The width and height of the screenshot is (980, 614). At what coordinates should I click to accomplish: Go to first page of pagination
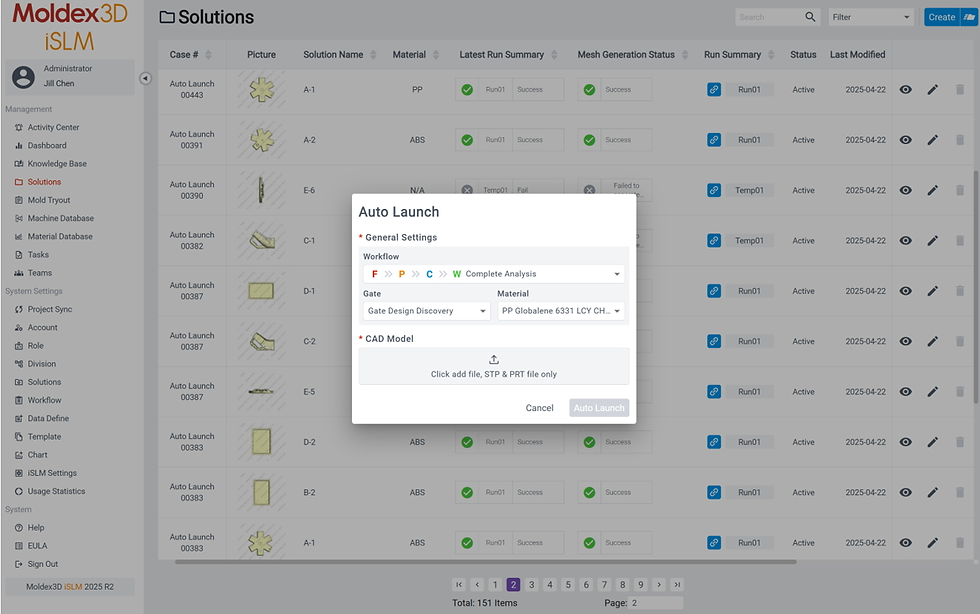(459, 585)
